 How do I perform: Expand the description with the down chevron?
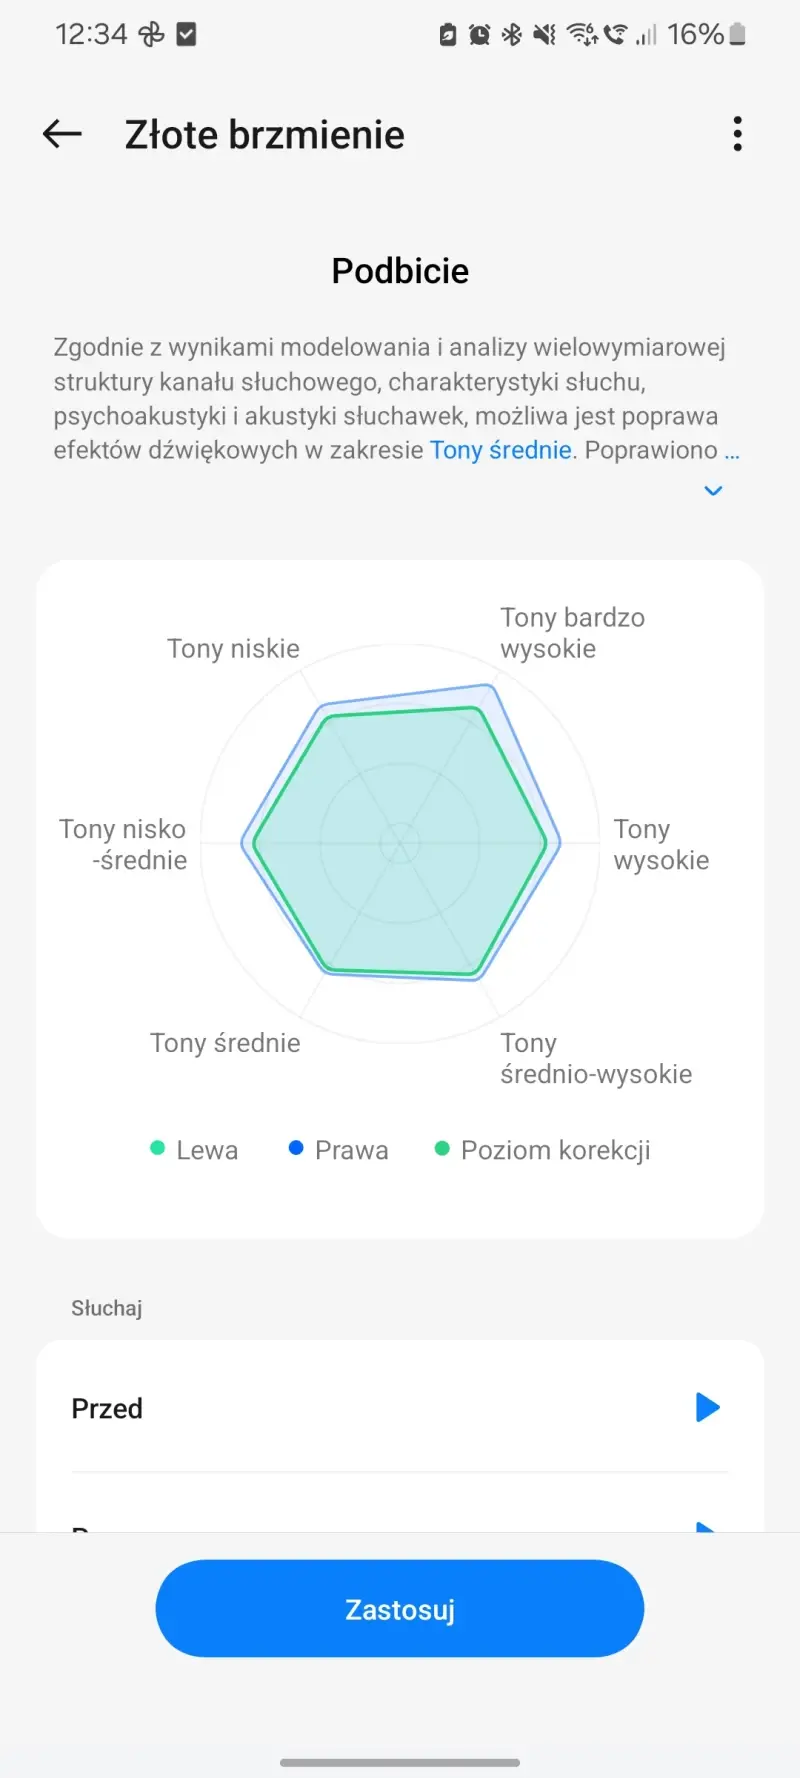(x=713, y=491)
